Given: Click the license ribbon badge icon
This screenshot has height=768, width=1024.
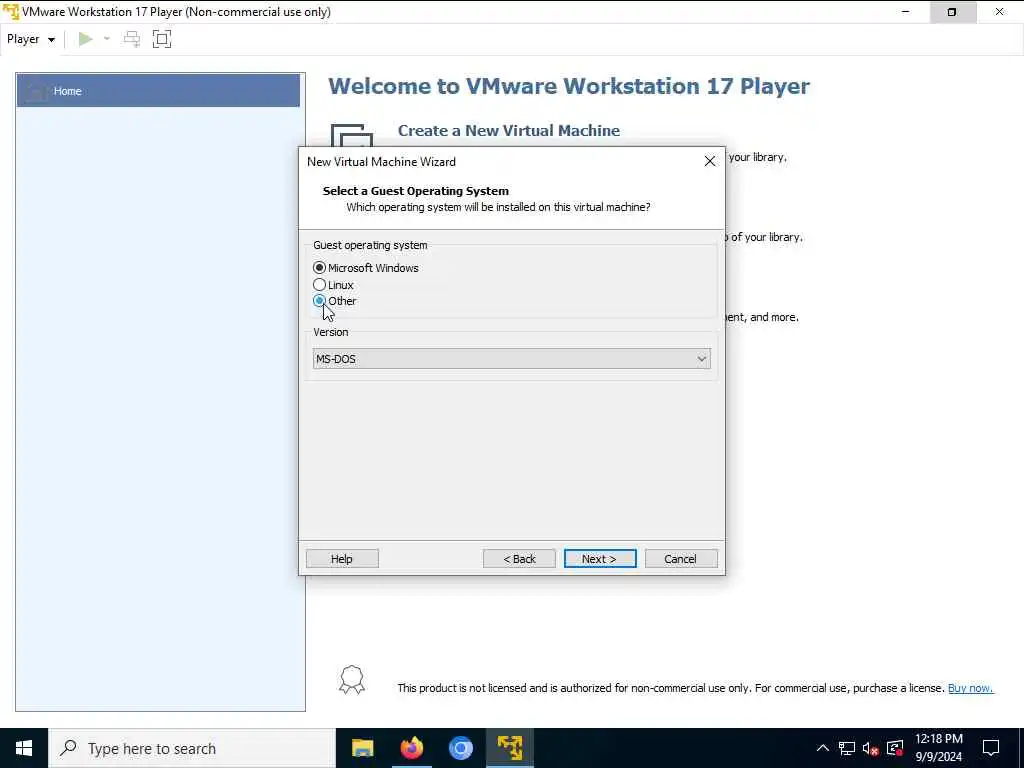Looking at the screenshot, I should coord(352,680).
